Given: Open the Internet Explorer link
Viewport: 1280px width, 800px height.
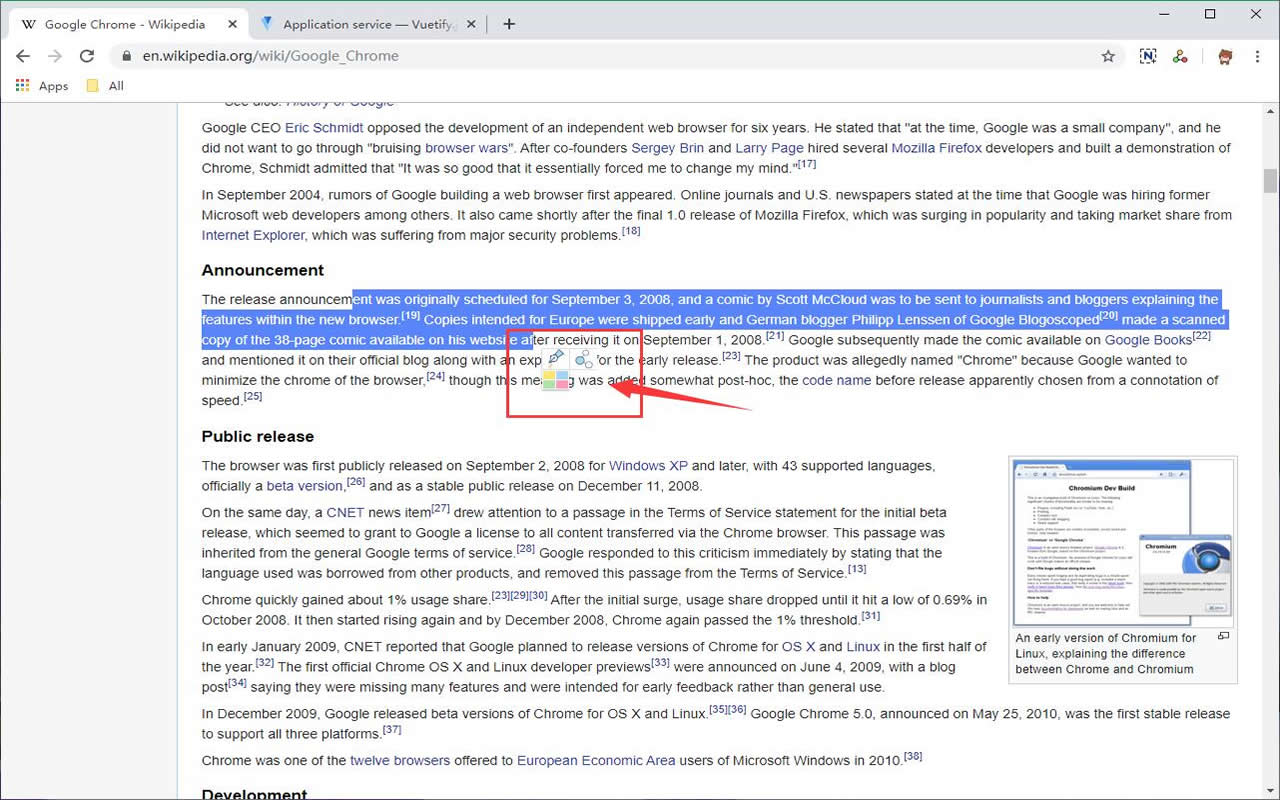Looking at the screenshot, I should tap(253, 235).
